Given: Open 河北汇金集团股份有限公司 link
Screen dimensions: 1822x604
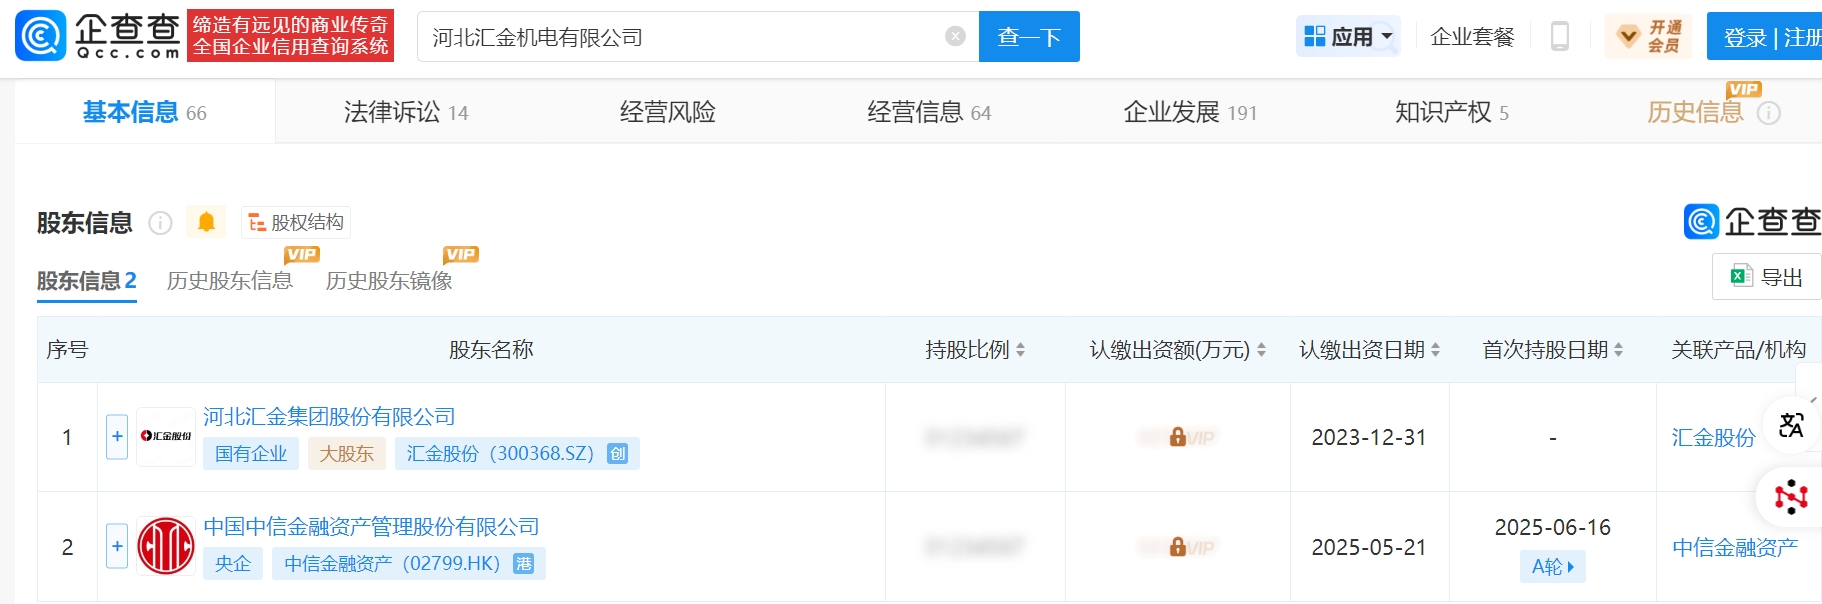Looking at the screenshot, I should [x=330, y=417].
